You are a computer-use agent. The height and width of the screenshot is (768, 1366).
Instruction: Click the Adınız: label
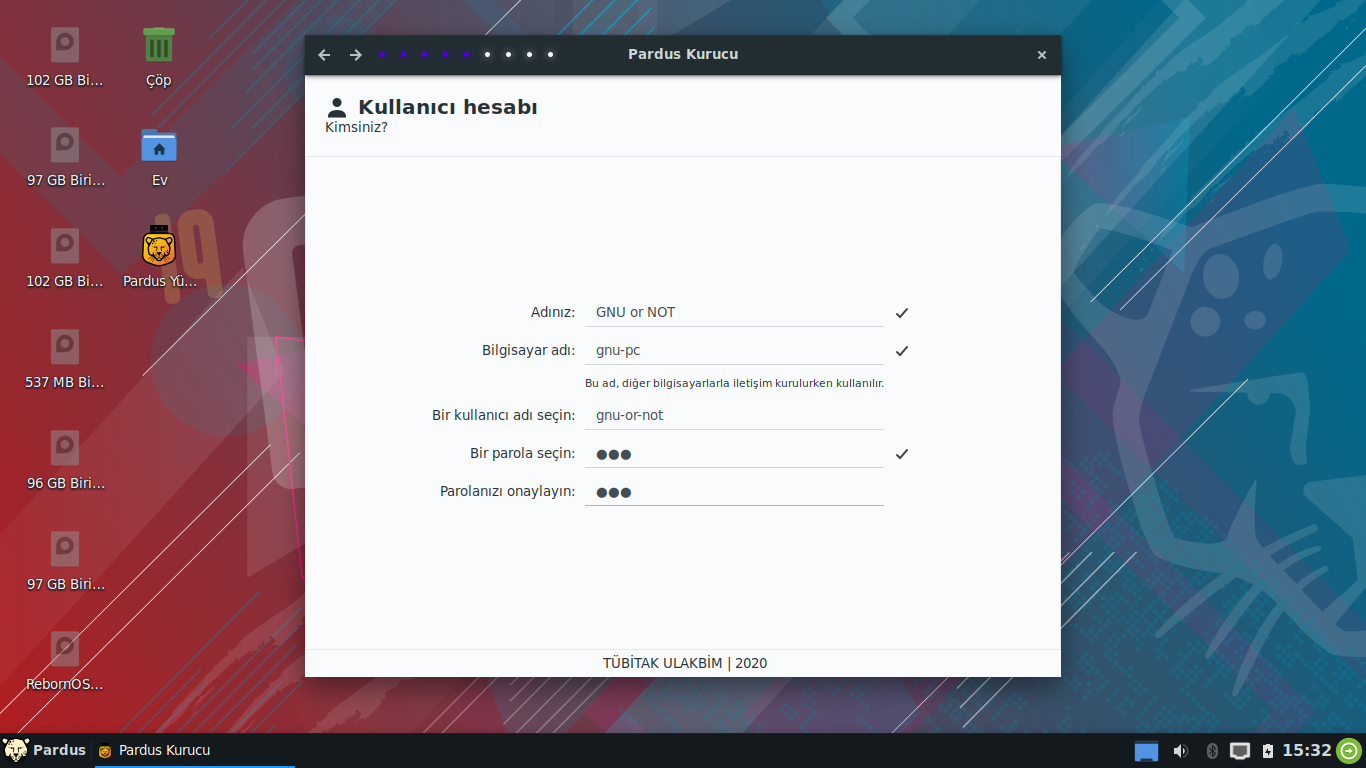553,312
